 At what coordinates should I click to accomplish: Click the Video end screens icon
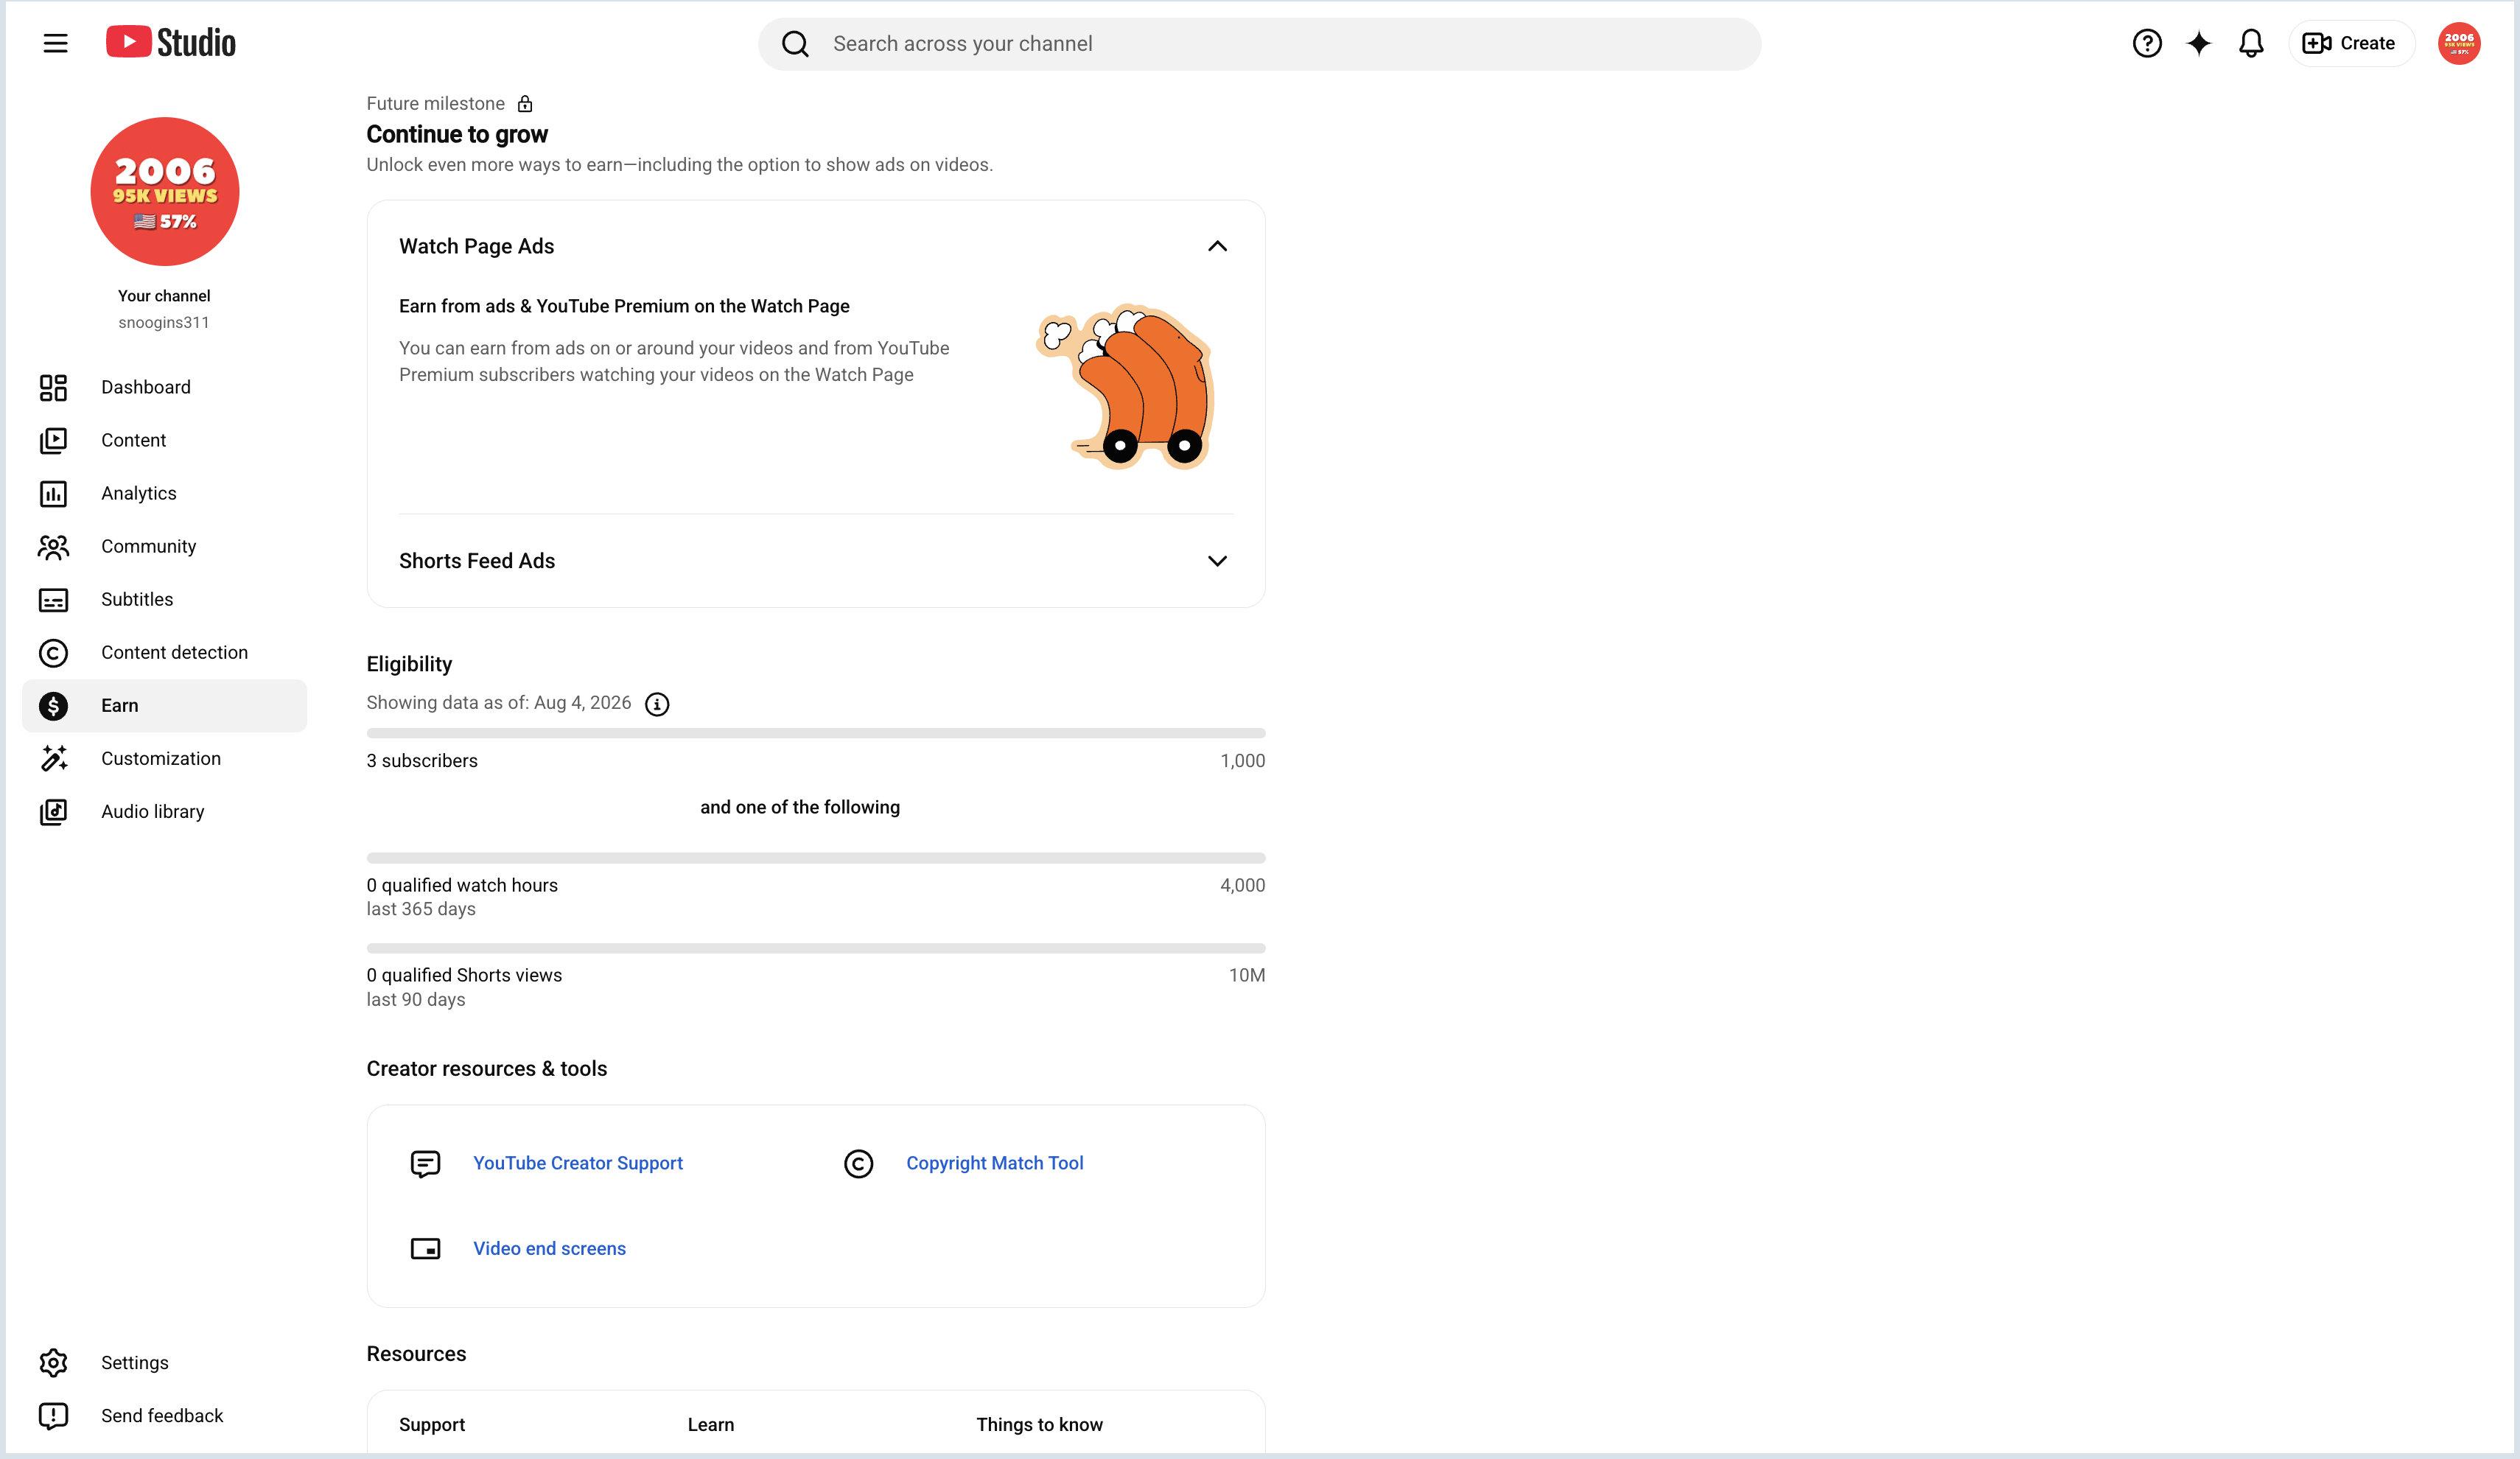click(x=425, y=1248)
